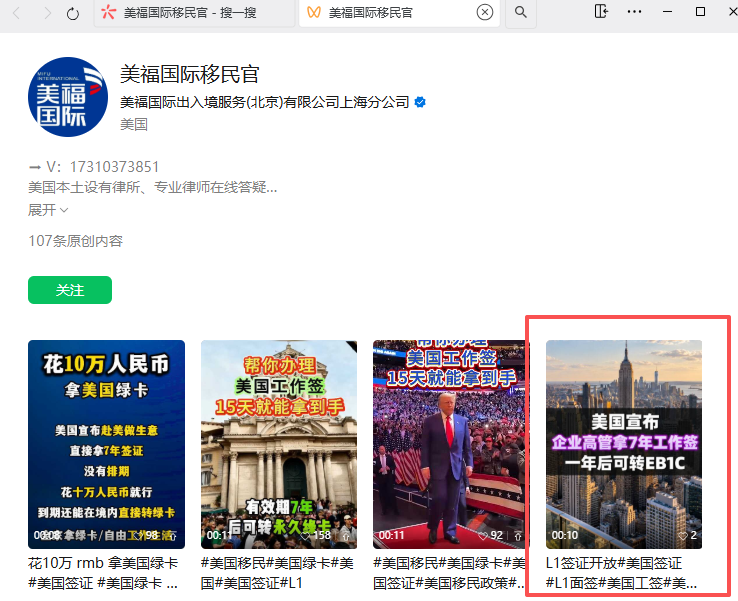Reload the page with the refresh icon
This screenshot has width=738, height=601.
tap(73, 13)
